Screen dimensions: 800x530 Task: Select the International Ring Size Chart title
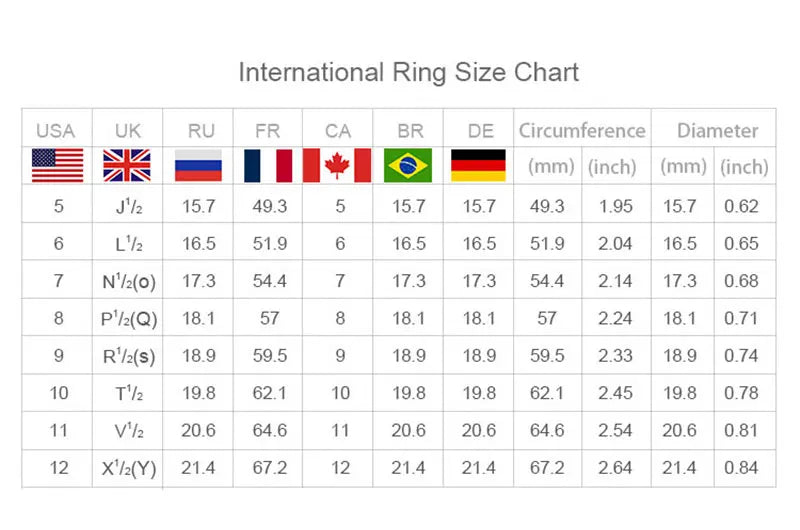409,72
